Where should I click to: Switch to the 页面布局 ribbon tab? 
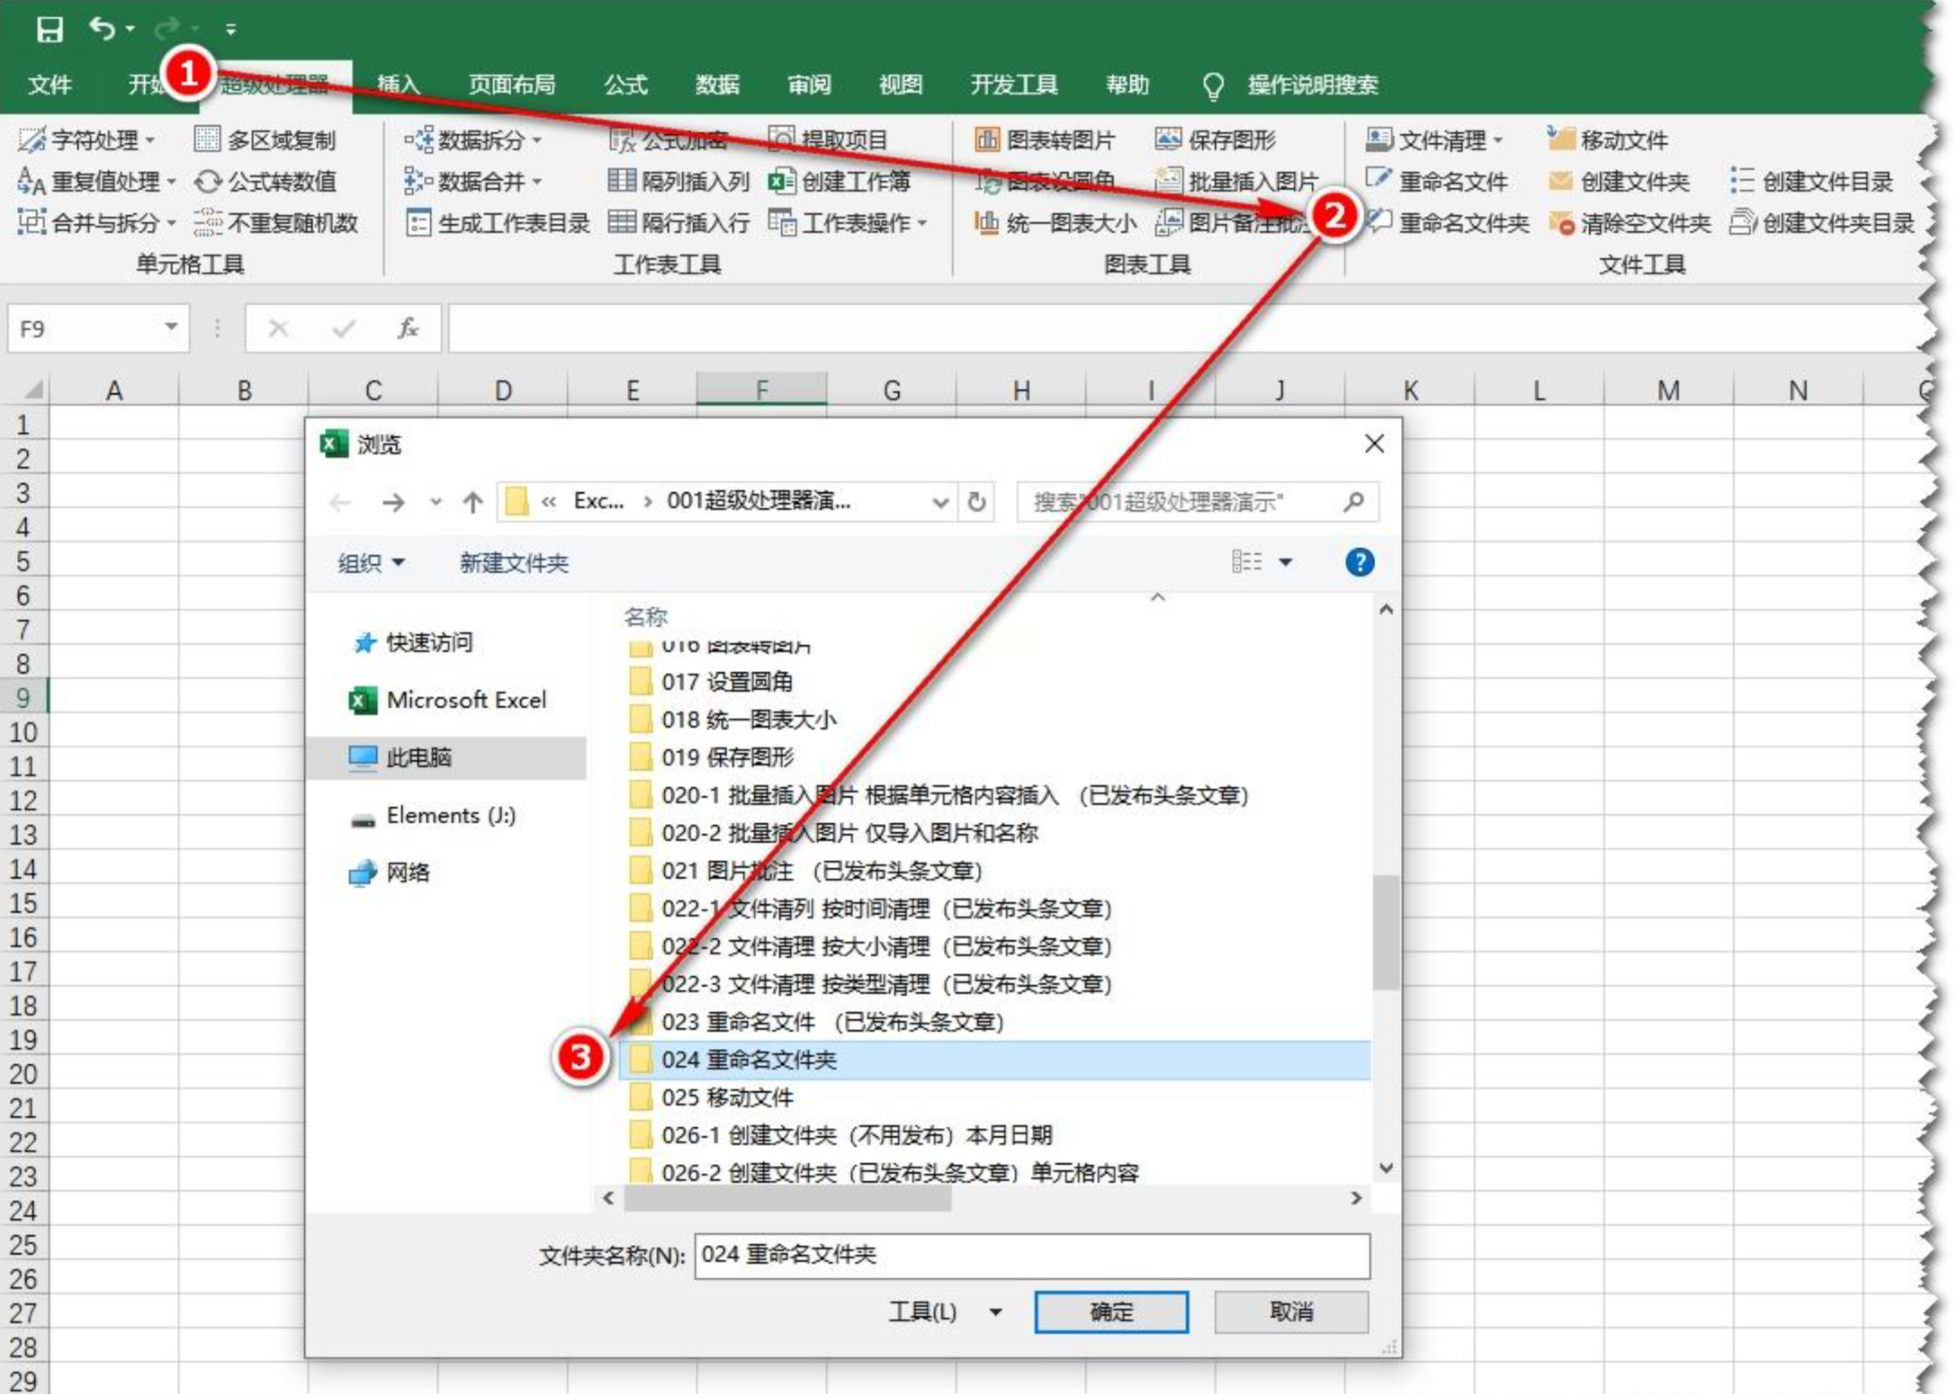point(511,85)
